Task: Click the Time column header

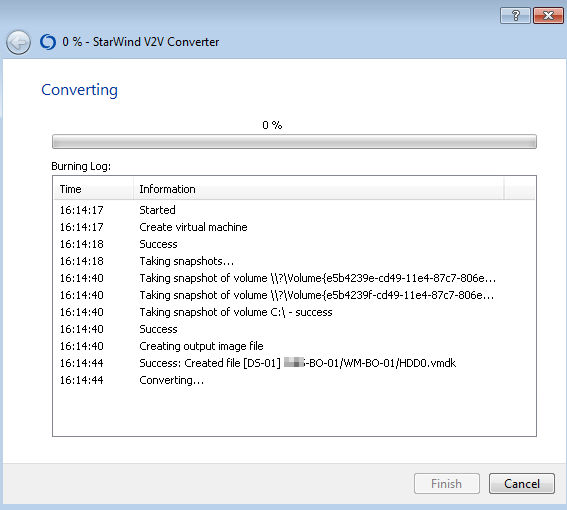Action: coord(94,189)
